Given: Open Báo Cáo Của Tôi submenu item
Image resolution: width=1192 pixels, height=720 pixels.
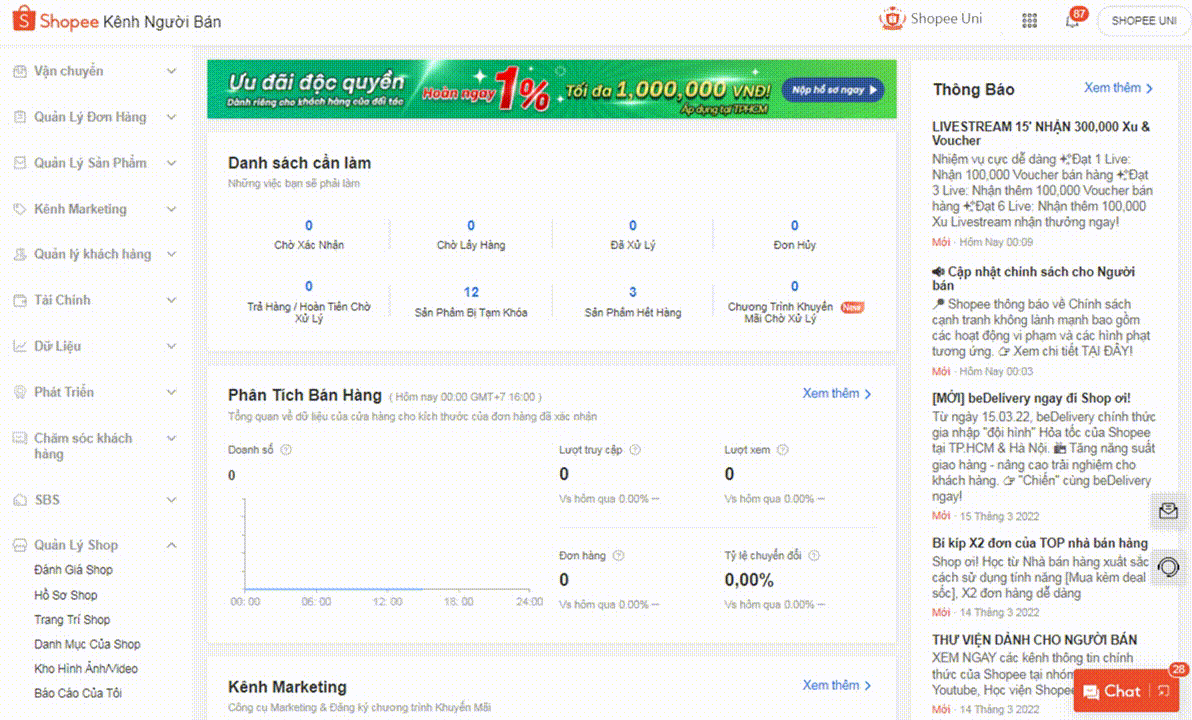Looking at the screenshot, I should coord(78,693).
